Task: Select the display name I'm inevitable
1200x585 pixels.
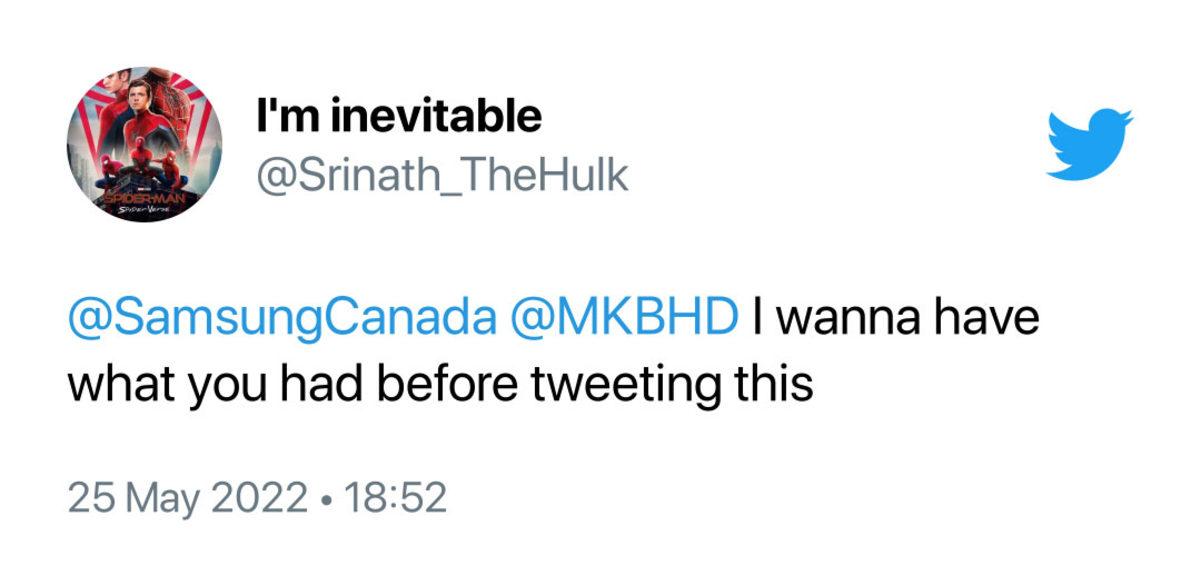Action: click(400, 116)
